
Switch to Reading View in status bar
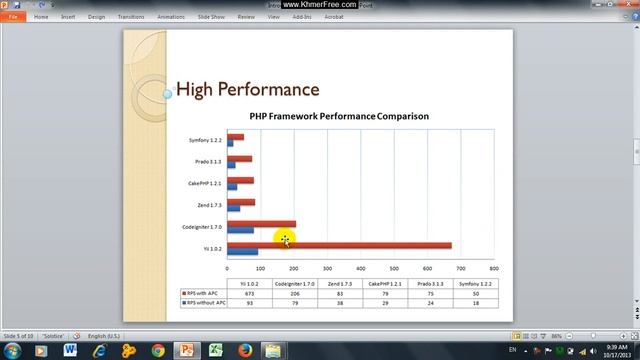pyautogui.click(x=534, y=336)
